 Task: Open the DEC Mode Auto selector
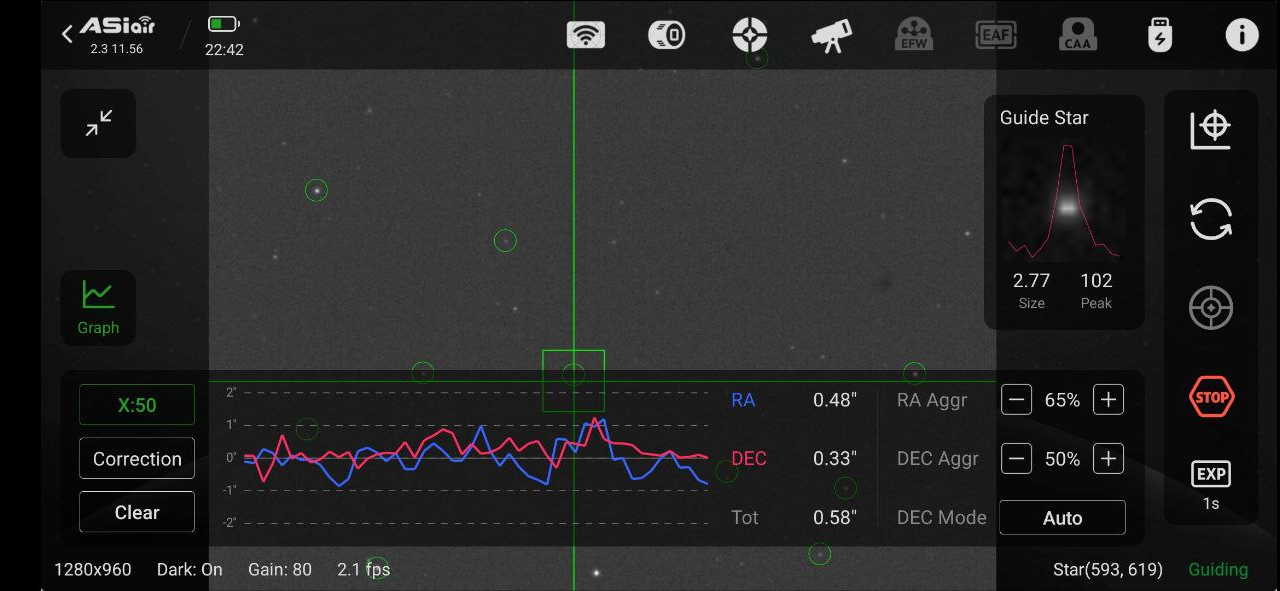[x=1062, y=518]
